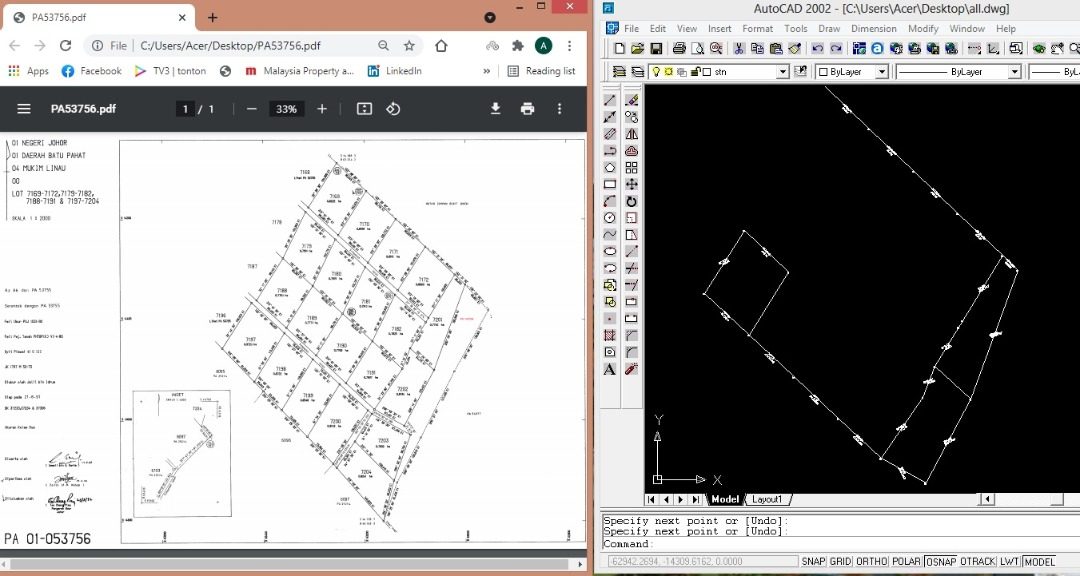
Task: Open the Draw menu
Action: point(829,28)
